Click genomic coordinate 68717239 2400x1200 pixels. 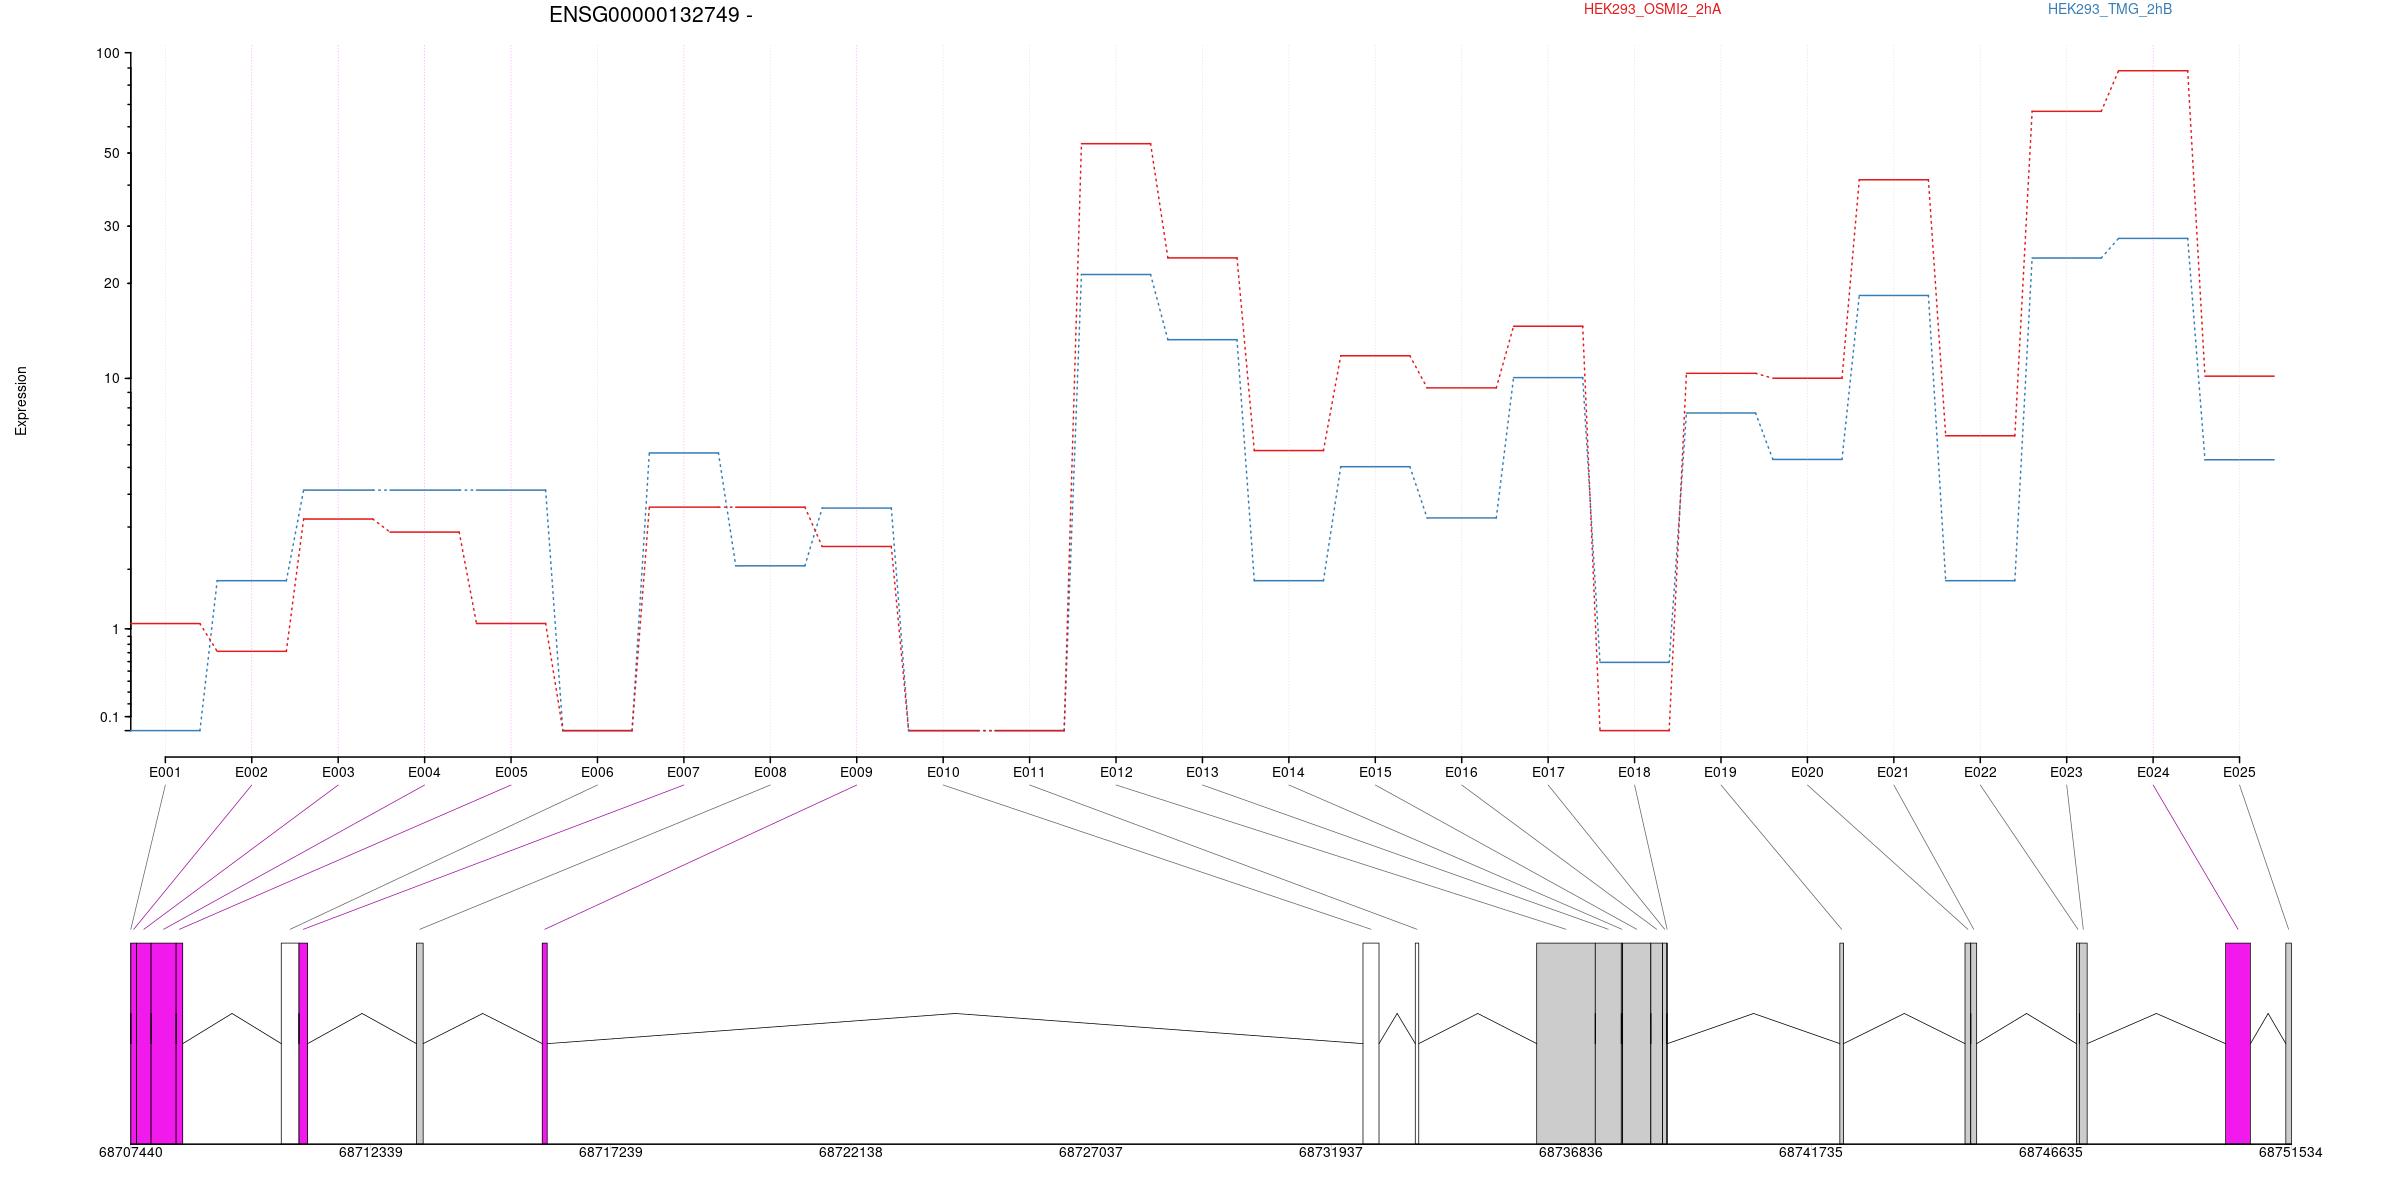(x=610, y=1152)
